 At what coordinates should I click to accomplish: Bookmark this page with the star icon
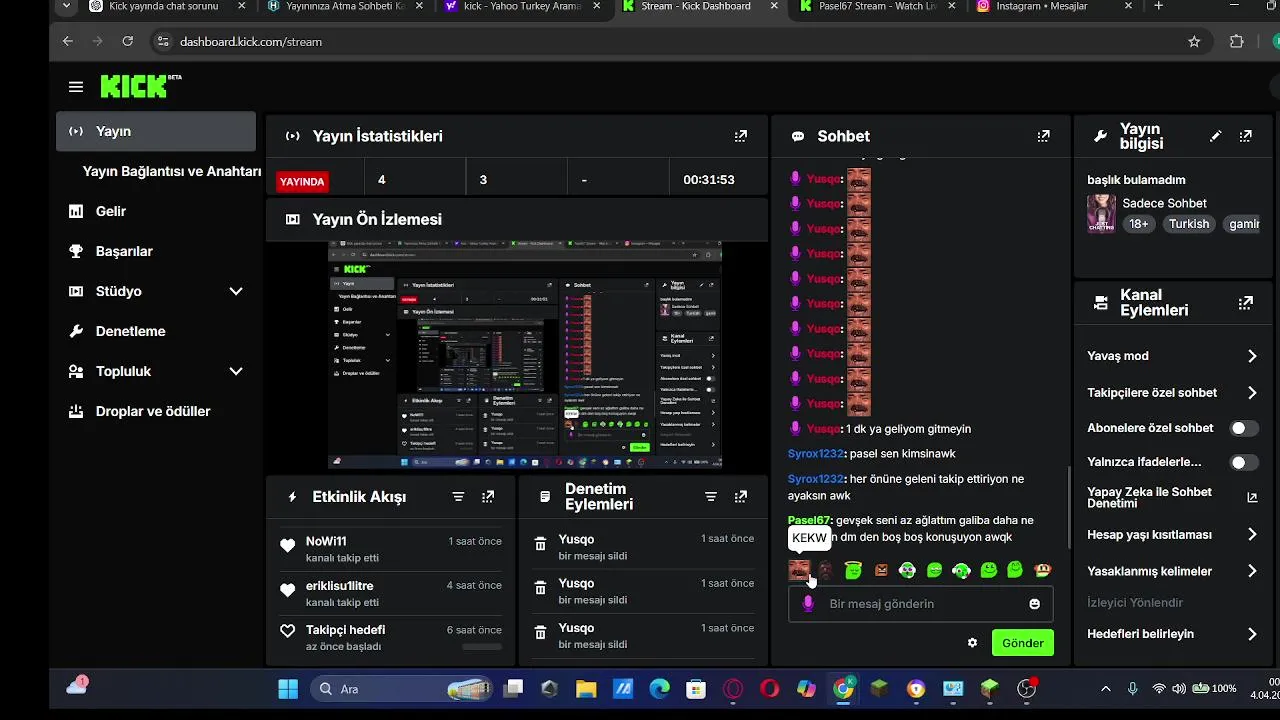(x=1193, y=41)
